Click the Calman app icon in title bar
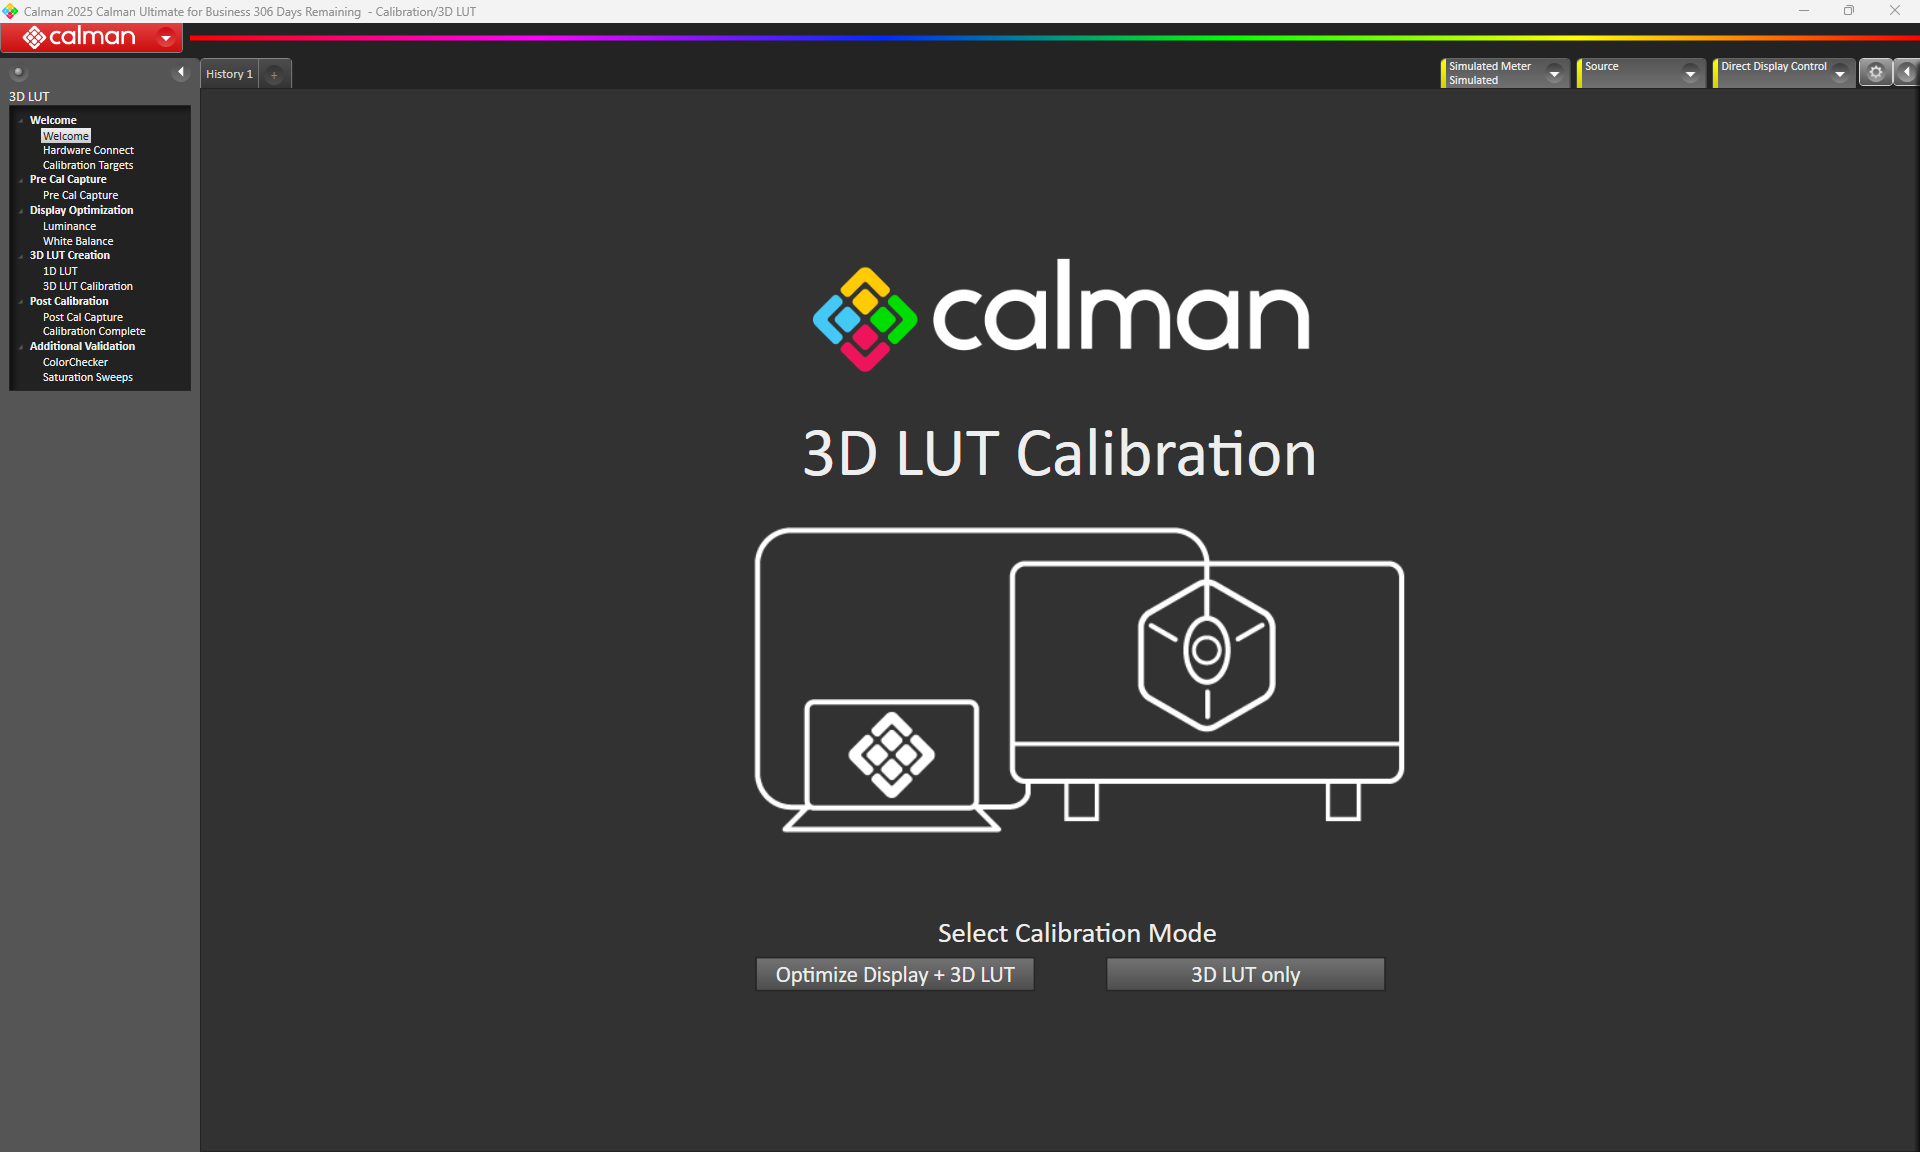The image size is (1920, 1152). [10, 11]
